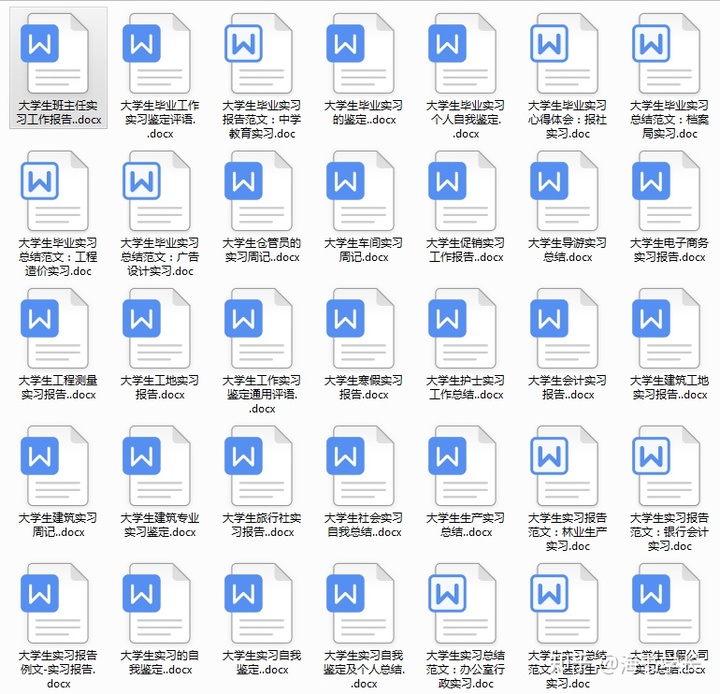Viewport: 720px width, 694px height.
Task: Click the 大学生仓管员的实习周记 docx icon
Action: click(261, 191)
